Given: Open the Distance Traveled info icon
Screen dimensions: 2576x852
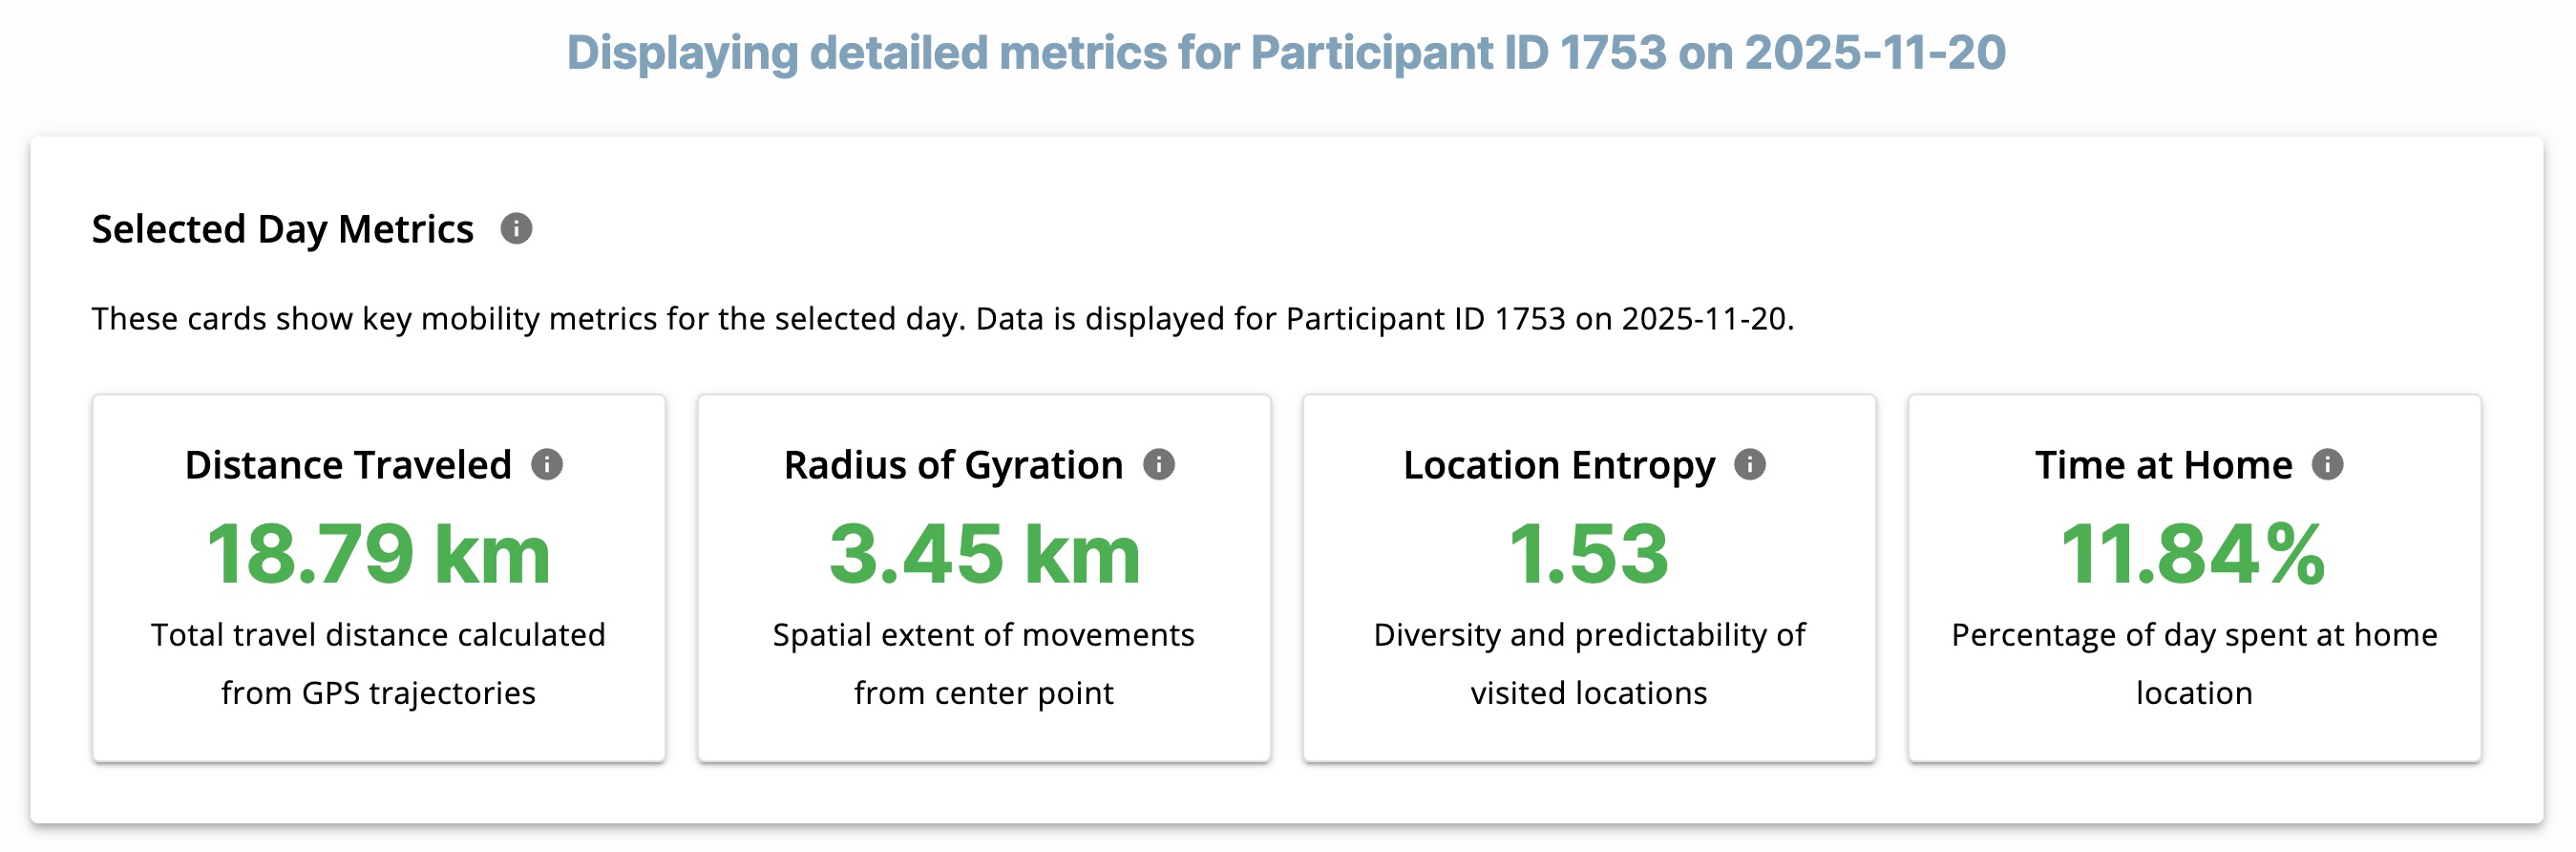Looking at the screenshot, I should click(x=547, y=465).
